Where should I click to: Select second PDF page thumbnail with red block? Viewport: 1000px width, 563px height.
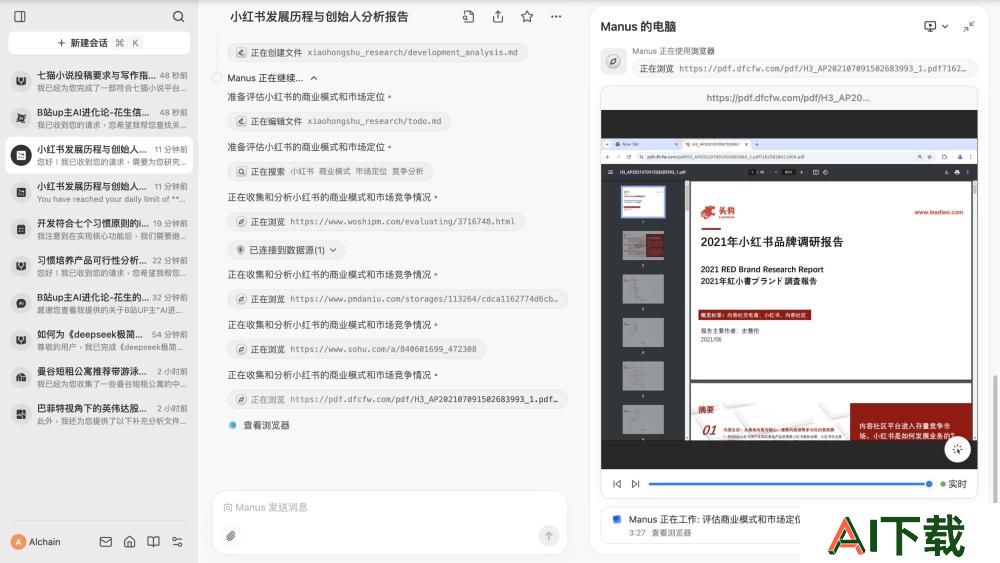coord(643,245)
